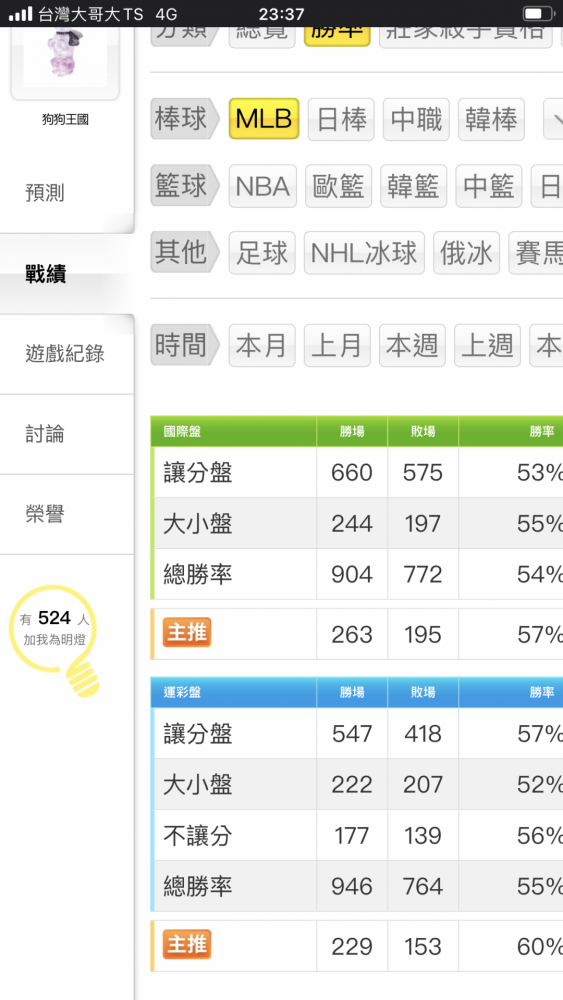Choose the 日棒 baseball filter

[x=341, y=119]
